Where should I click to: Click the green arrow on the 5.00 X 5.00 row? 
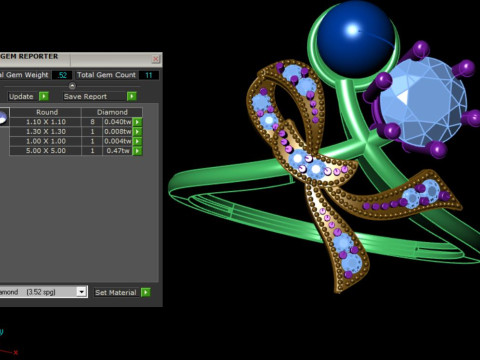pyautogui.click(x=137, y=151)
